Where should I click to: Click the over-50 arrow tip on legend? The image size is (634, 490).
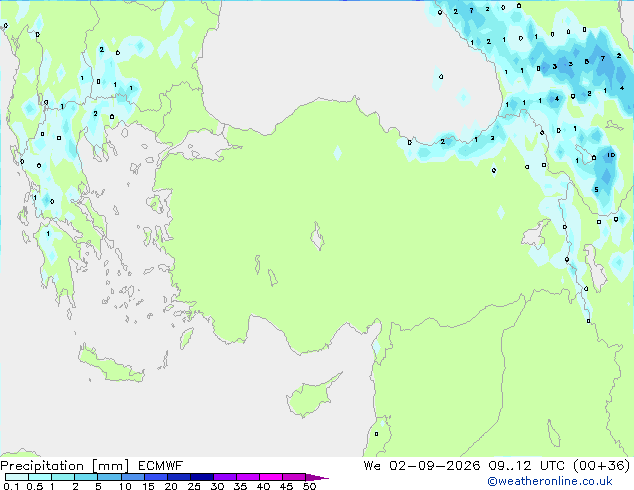[317, 477]
